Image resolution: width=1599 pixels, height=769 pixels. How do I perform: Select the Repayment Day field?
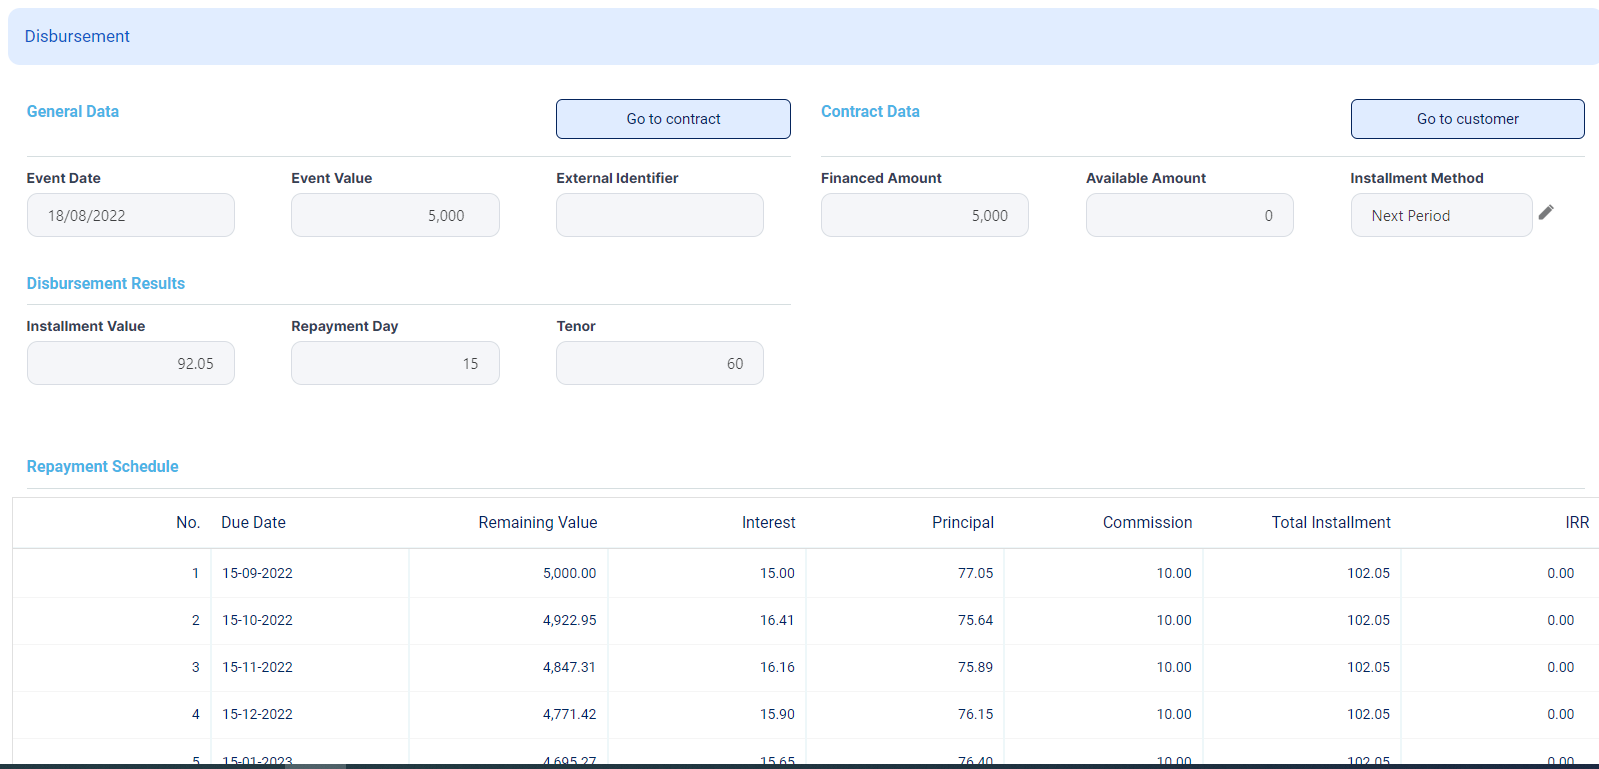click(x=395, y=363)
